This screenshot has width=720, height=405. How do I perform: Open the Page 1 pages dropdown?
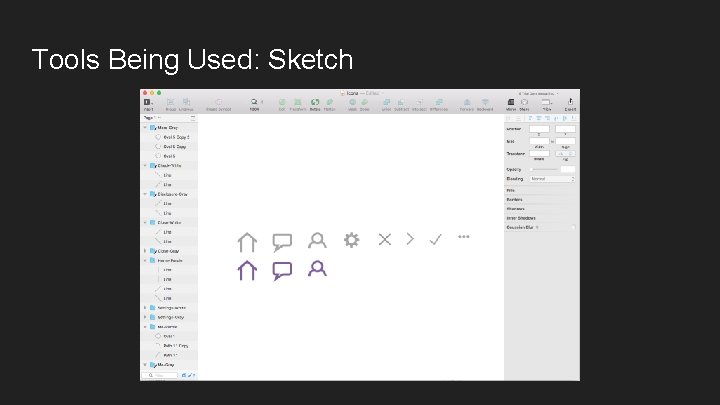(x=152, y=118)
